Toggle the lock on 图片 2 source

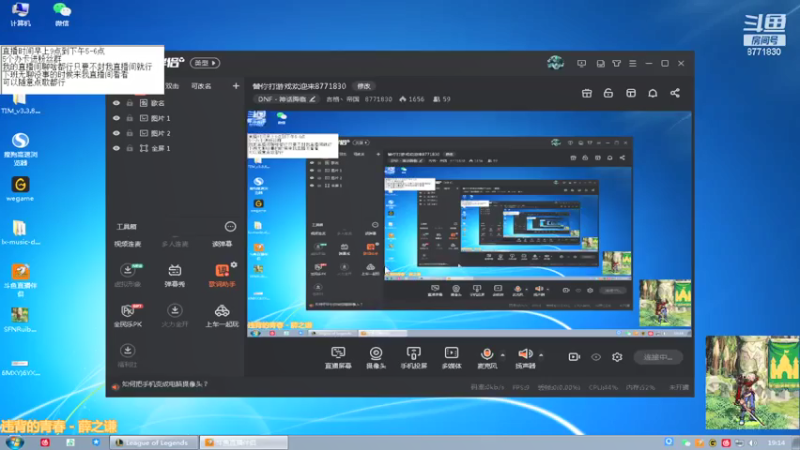(130, 133)
